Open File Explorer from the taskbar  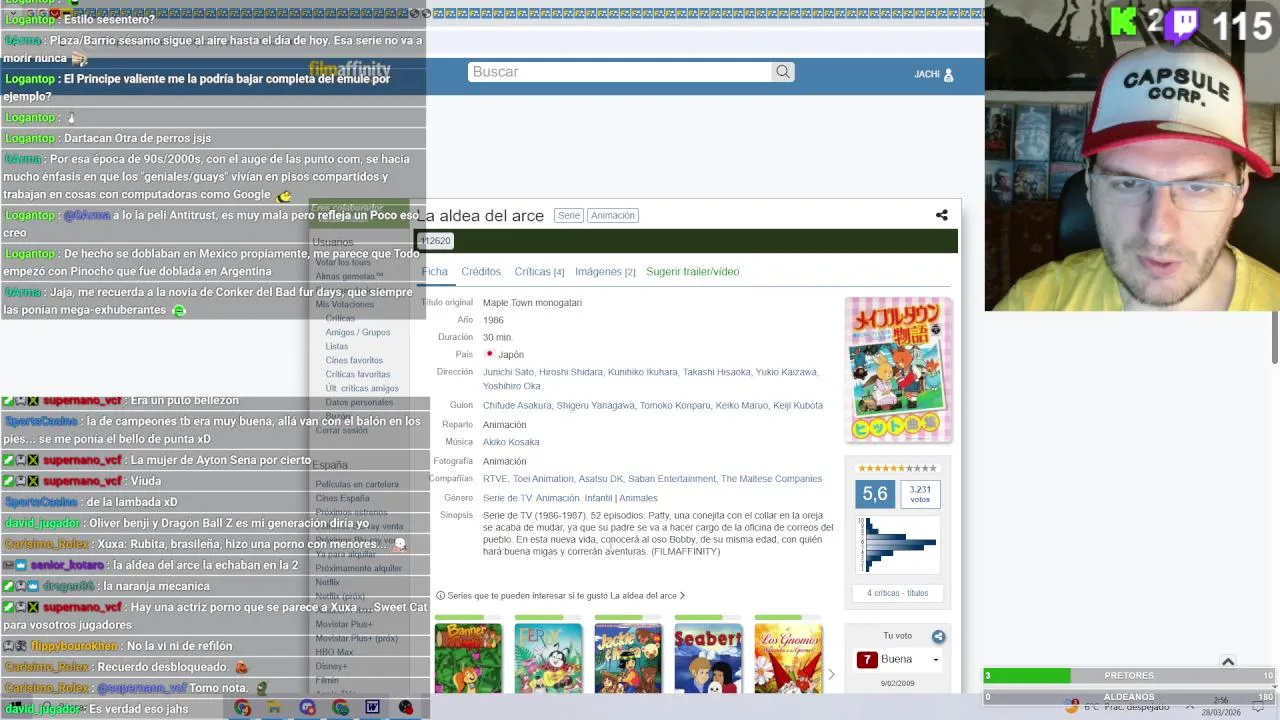click(x=274, y=708)
